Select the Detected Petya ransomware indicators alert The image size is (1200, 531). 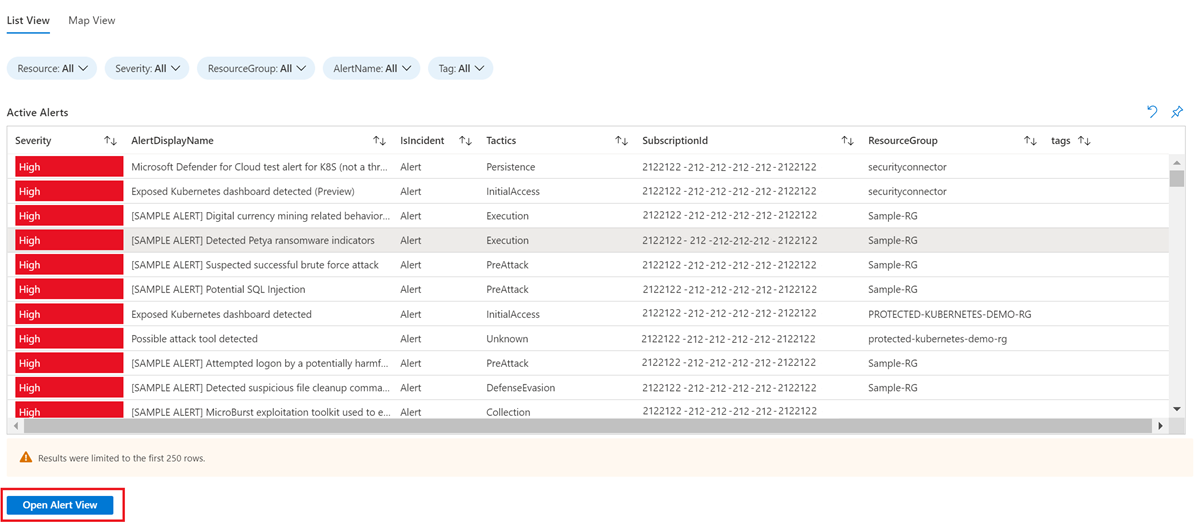pos(588,240)
